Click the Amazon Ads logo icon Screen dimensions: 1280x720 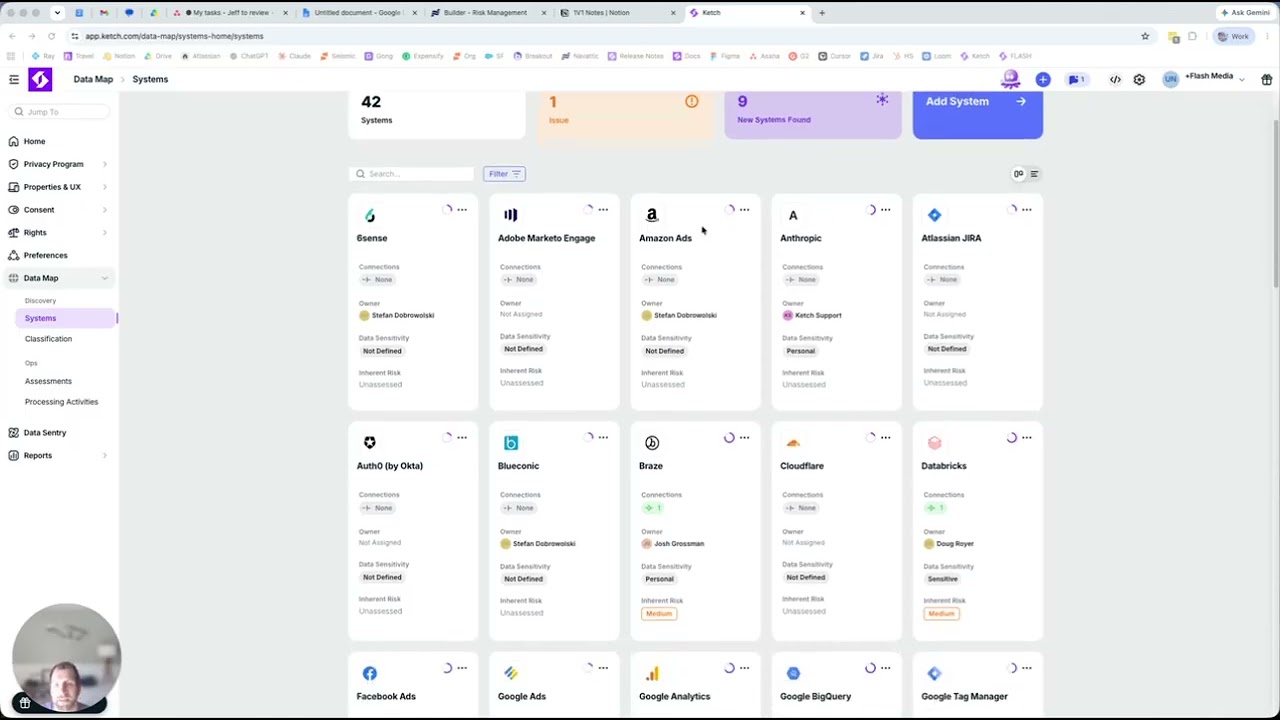tap(652, 215)
